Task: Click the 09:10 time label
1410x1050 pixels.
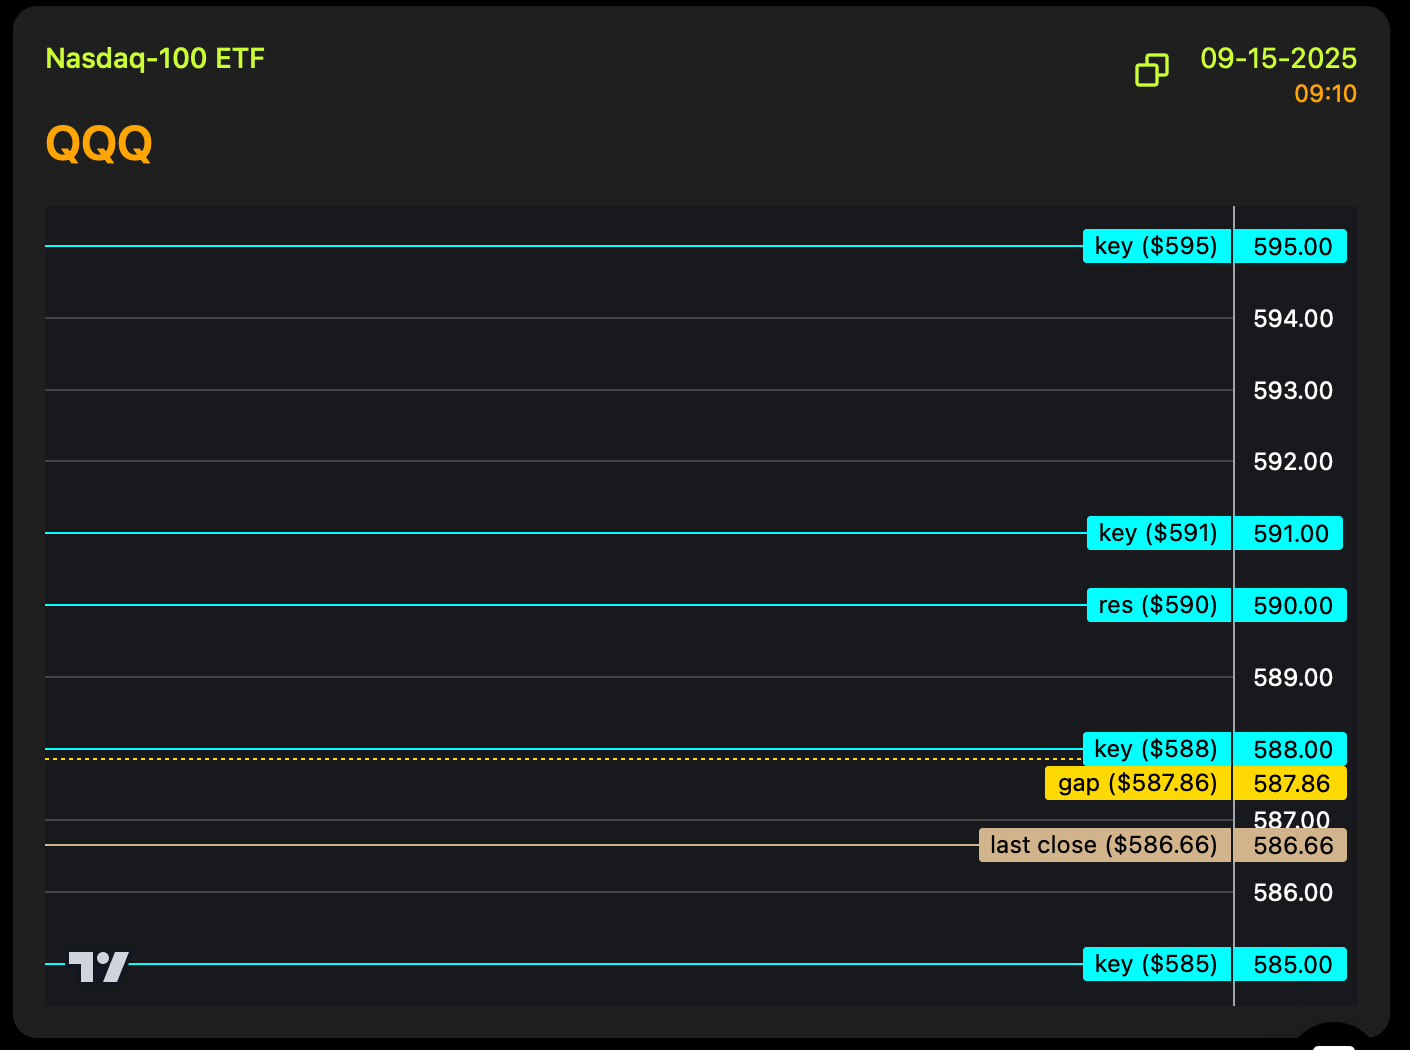Action: pos(1325,94)
